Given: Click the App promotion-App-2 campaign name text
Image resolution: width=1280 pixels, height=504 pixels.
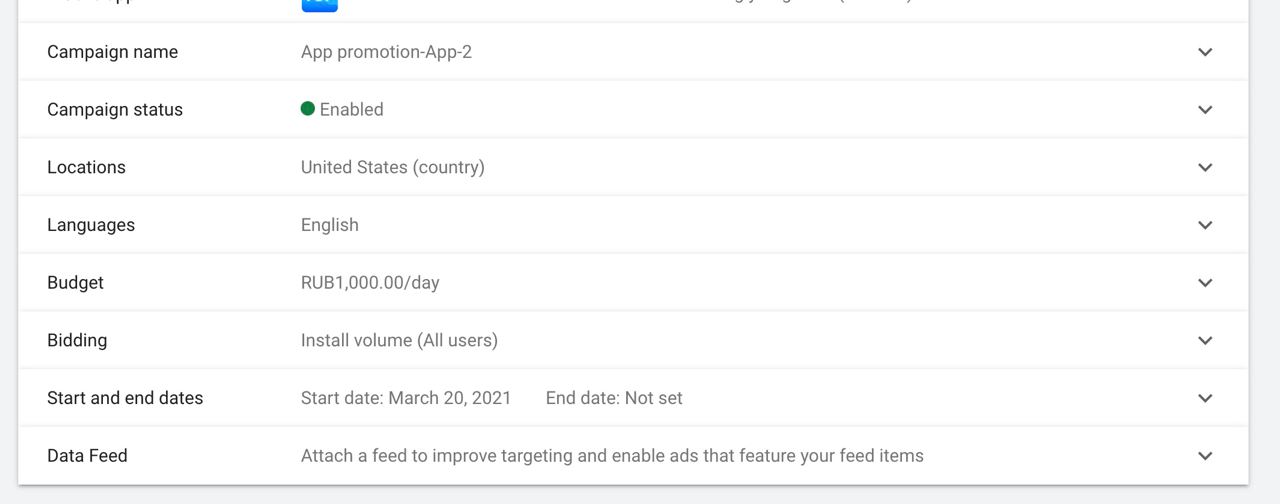Looking at the screenshot, I should tap(386, 52).
